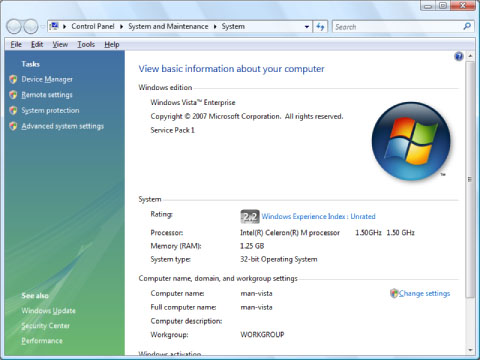Click the shield icon next to System protection
This screenshot has height=361, width=480.
click(x=13, y=110)
